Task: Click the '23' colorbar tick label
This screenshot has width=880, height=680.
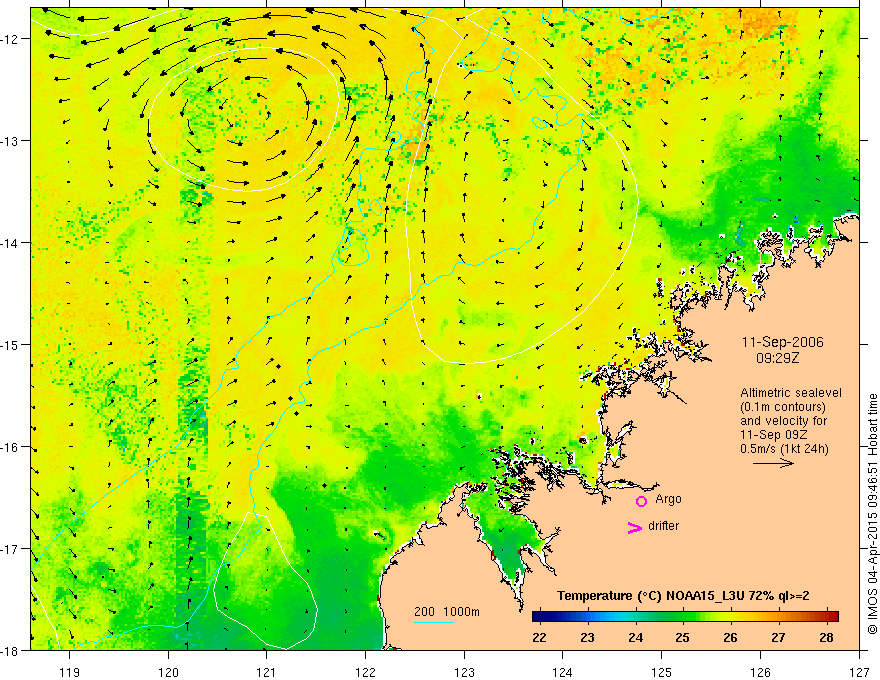Action: coord(587,637)
